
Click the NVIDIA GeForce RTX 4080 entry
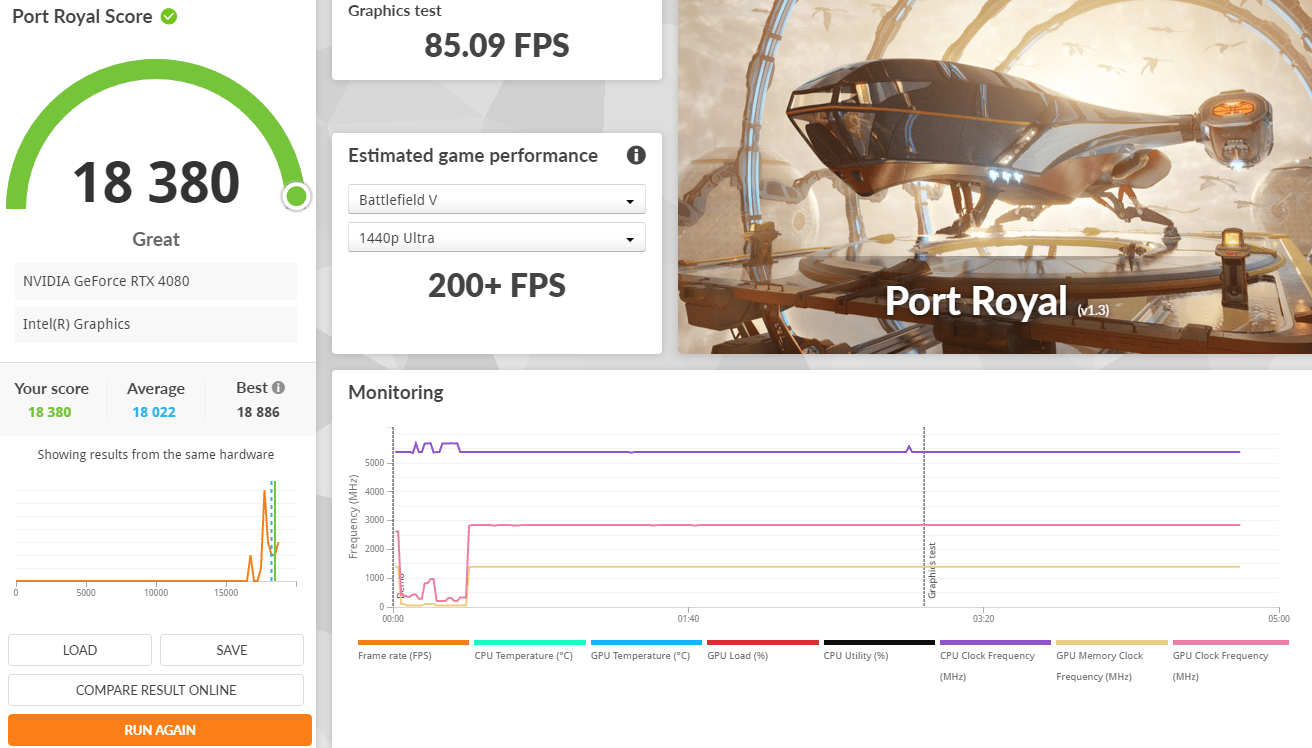[156, 281]
